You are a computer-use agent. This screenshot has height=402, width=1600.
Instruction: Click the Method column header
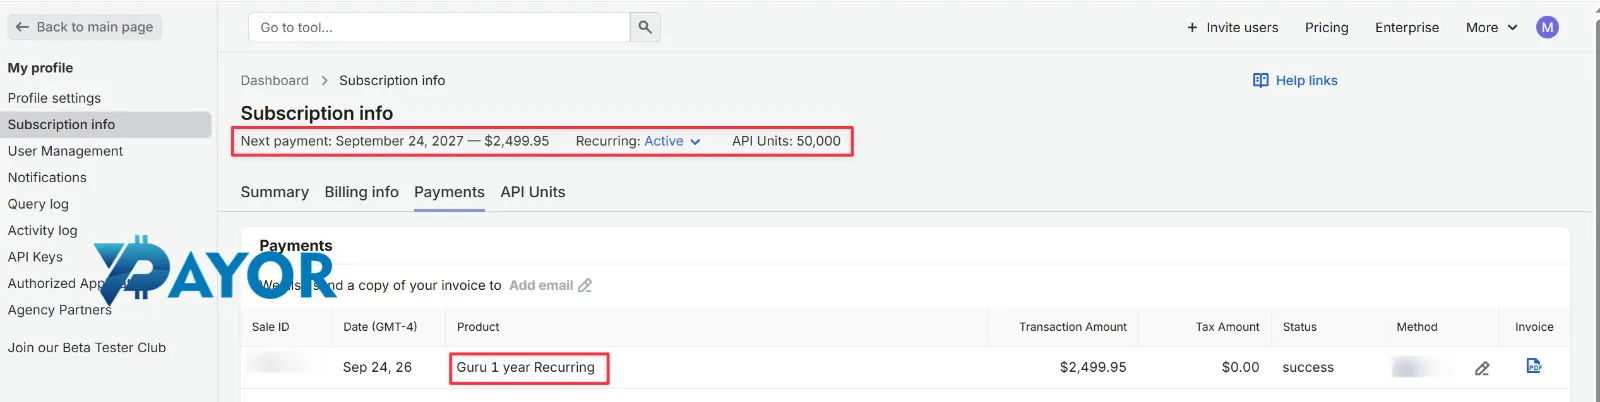point(1416,327)
